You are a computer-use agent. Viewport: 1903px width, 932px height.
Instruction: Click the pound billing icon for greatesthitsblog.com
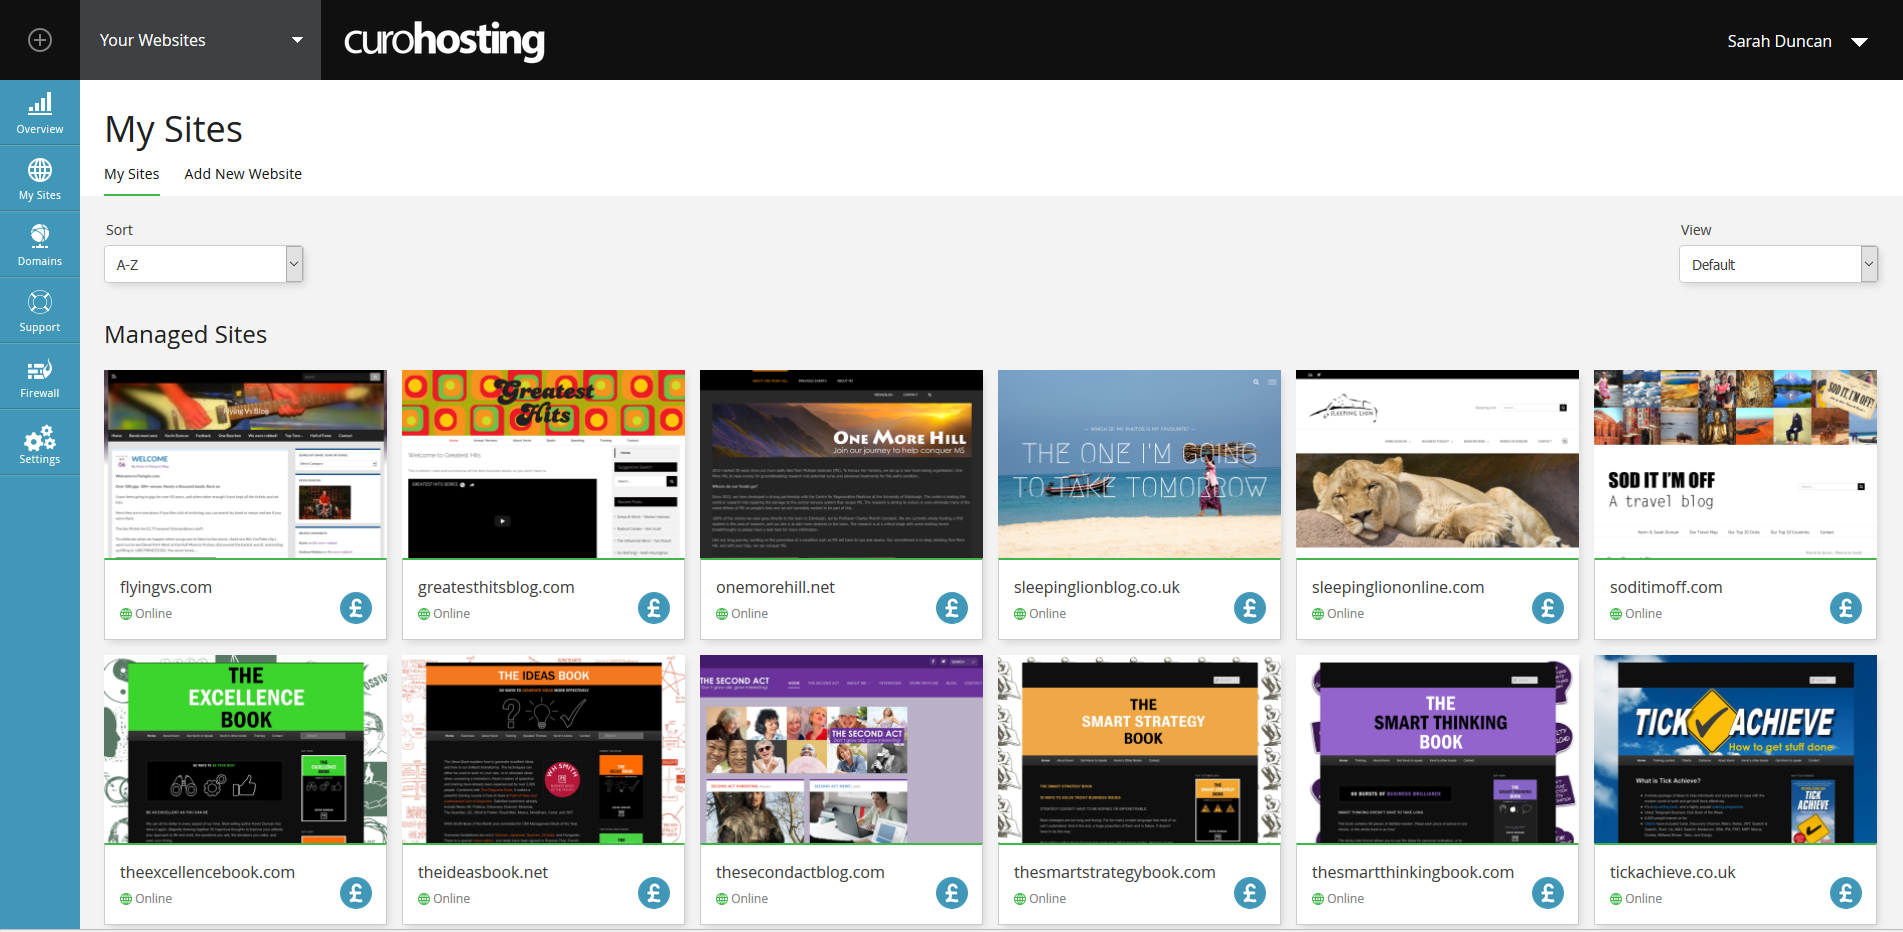(654, 608)
